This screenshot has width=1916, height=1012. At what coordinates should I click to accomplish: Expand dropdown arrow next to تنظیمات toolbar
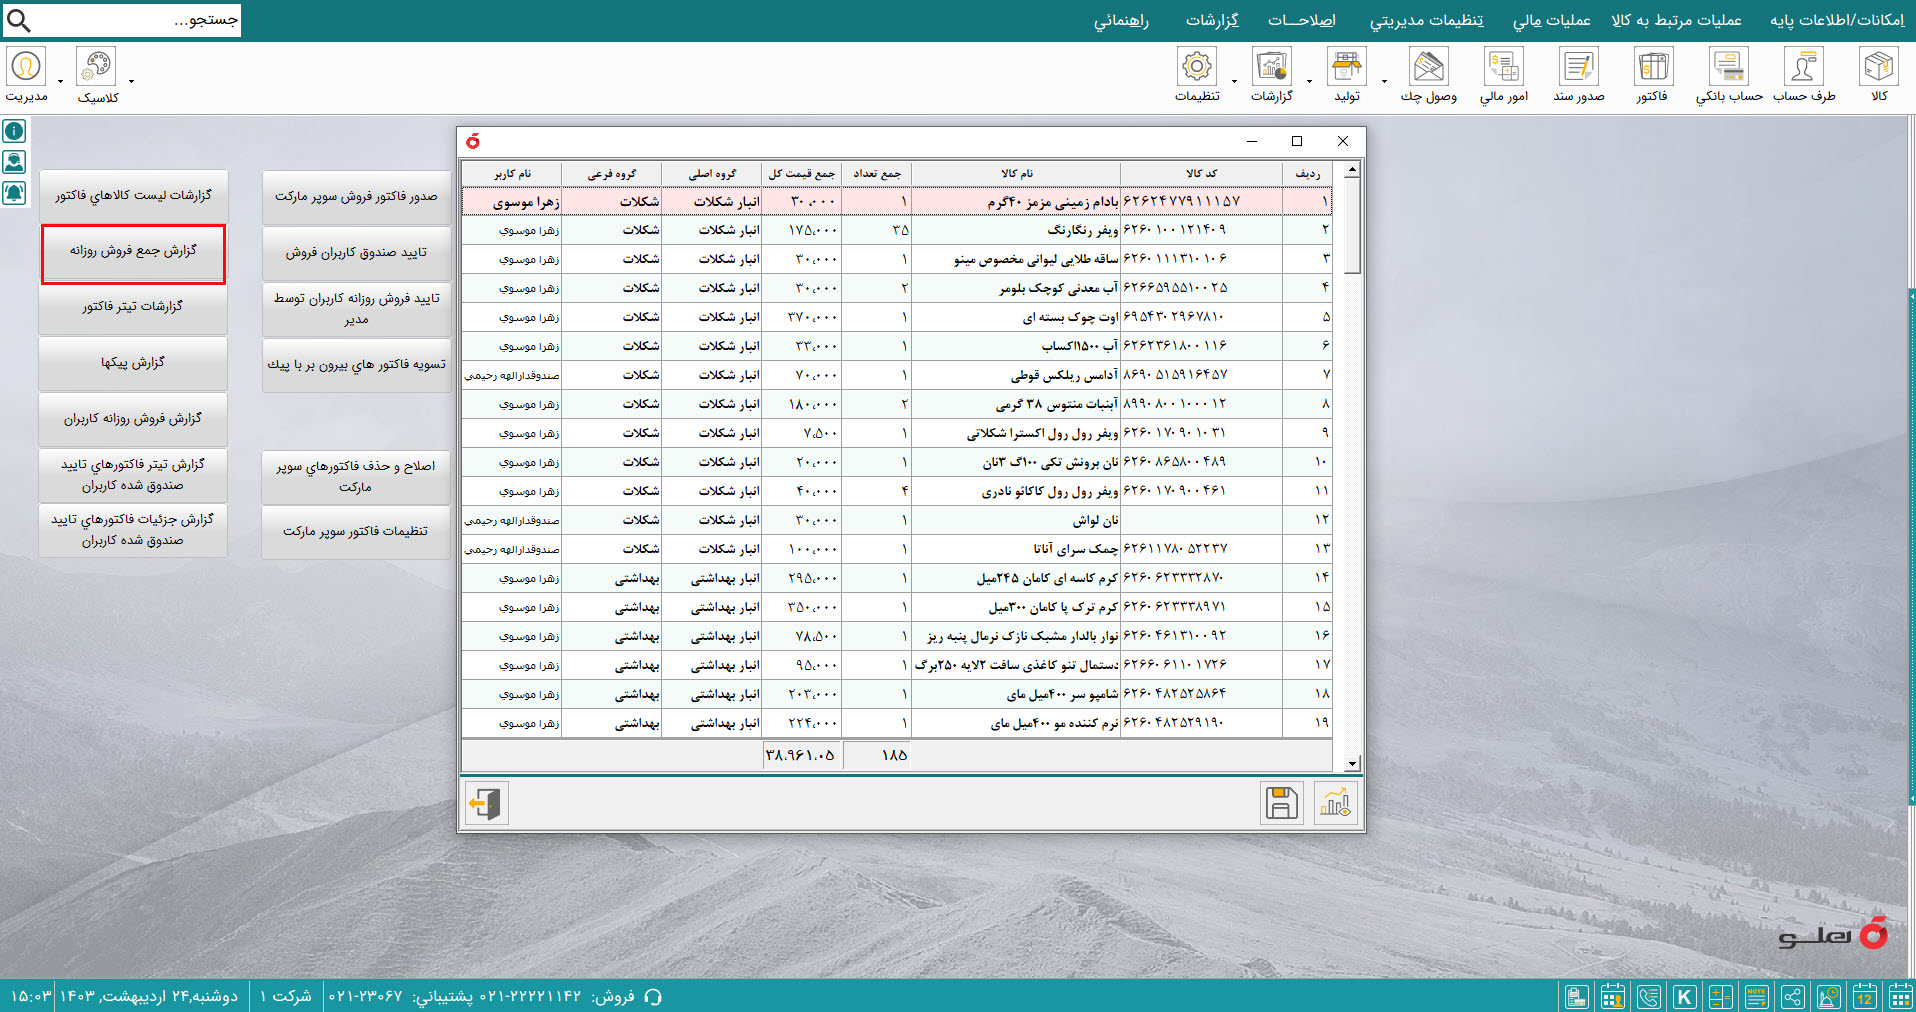[1234, 81]
